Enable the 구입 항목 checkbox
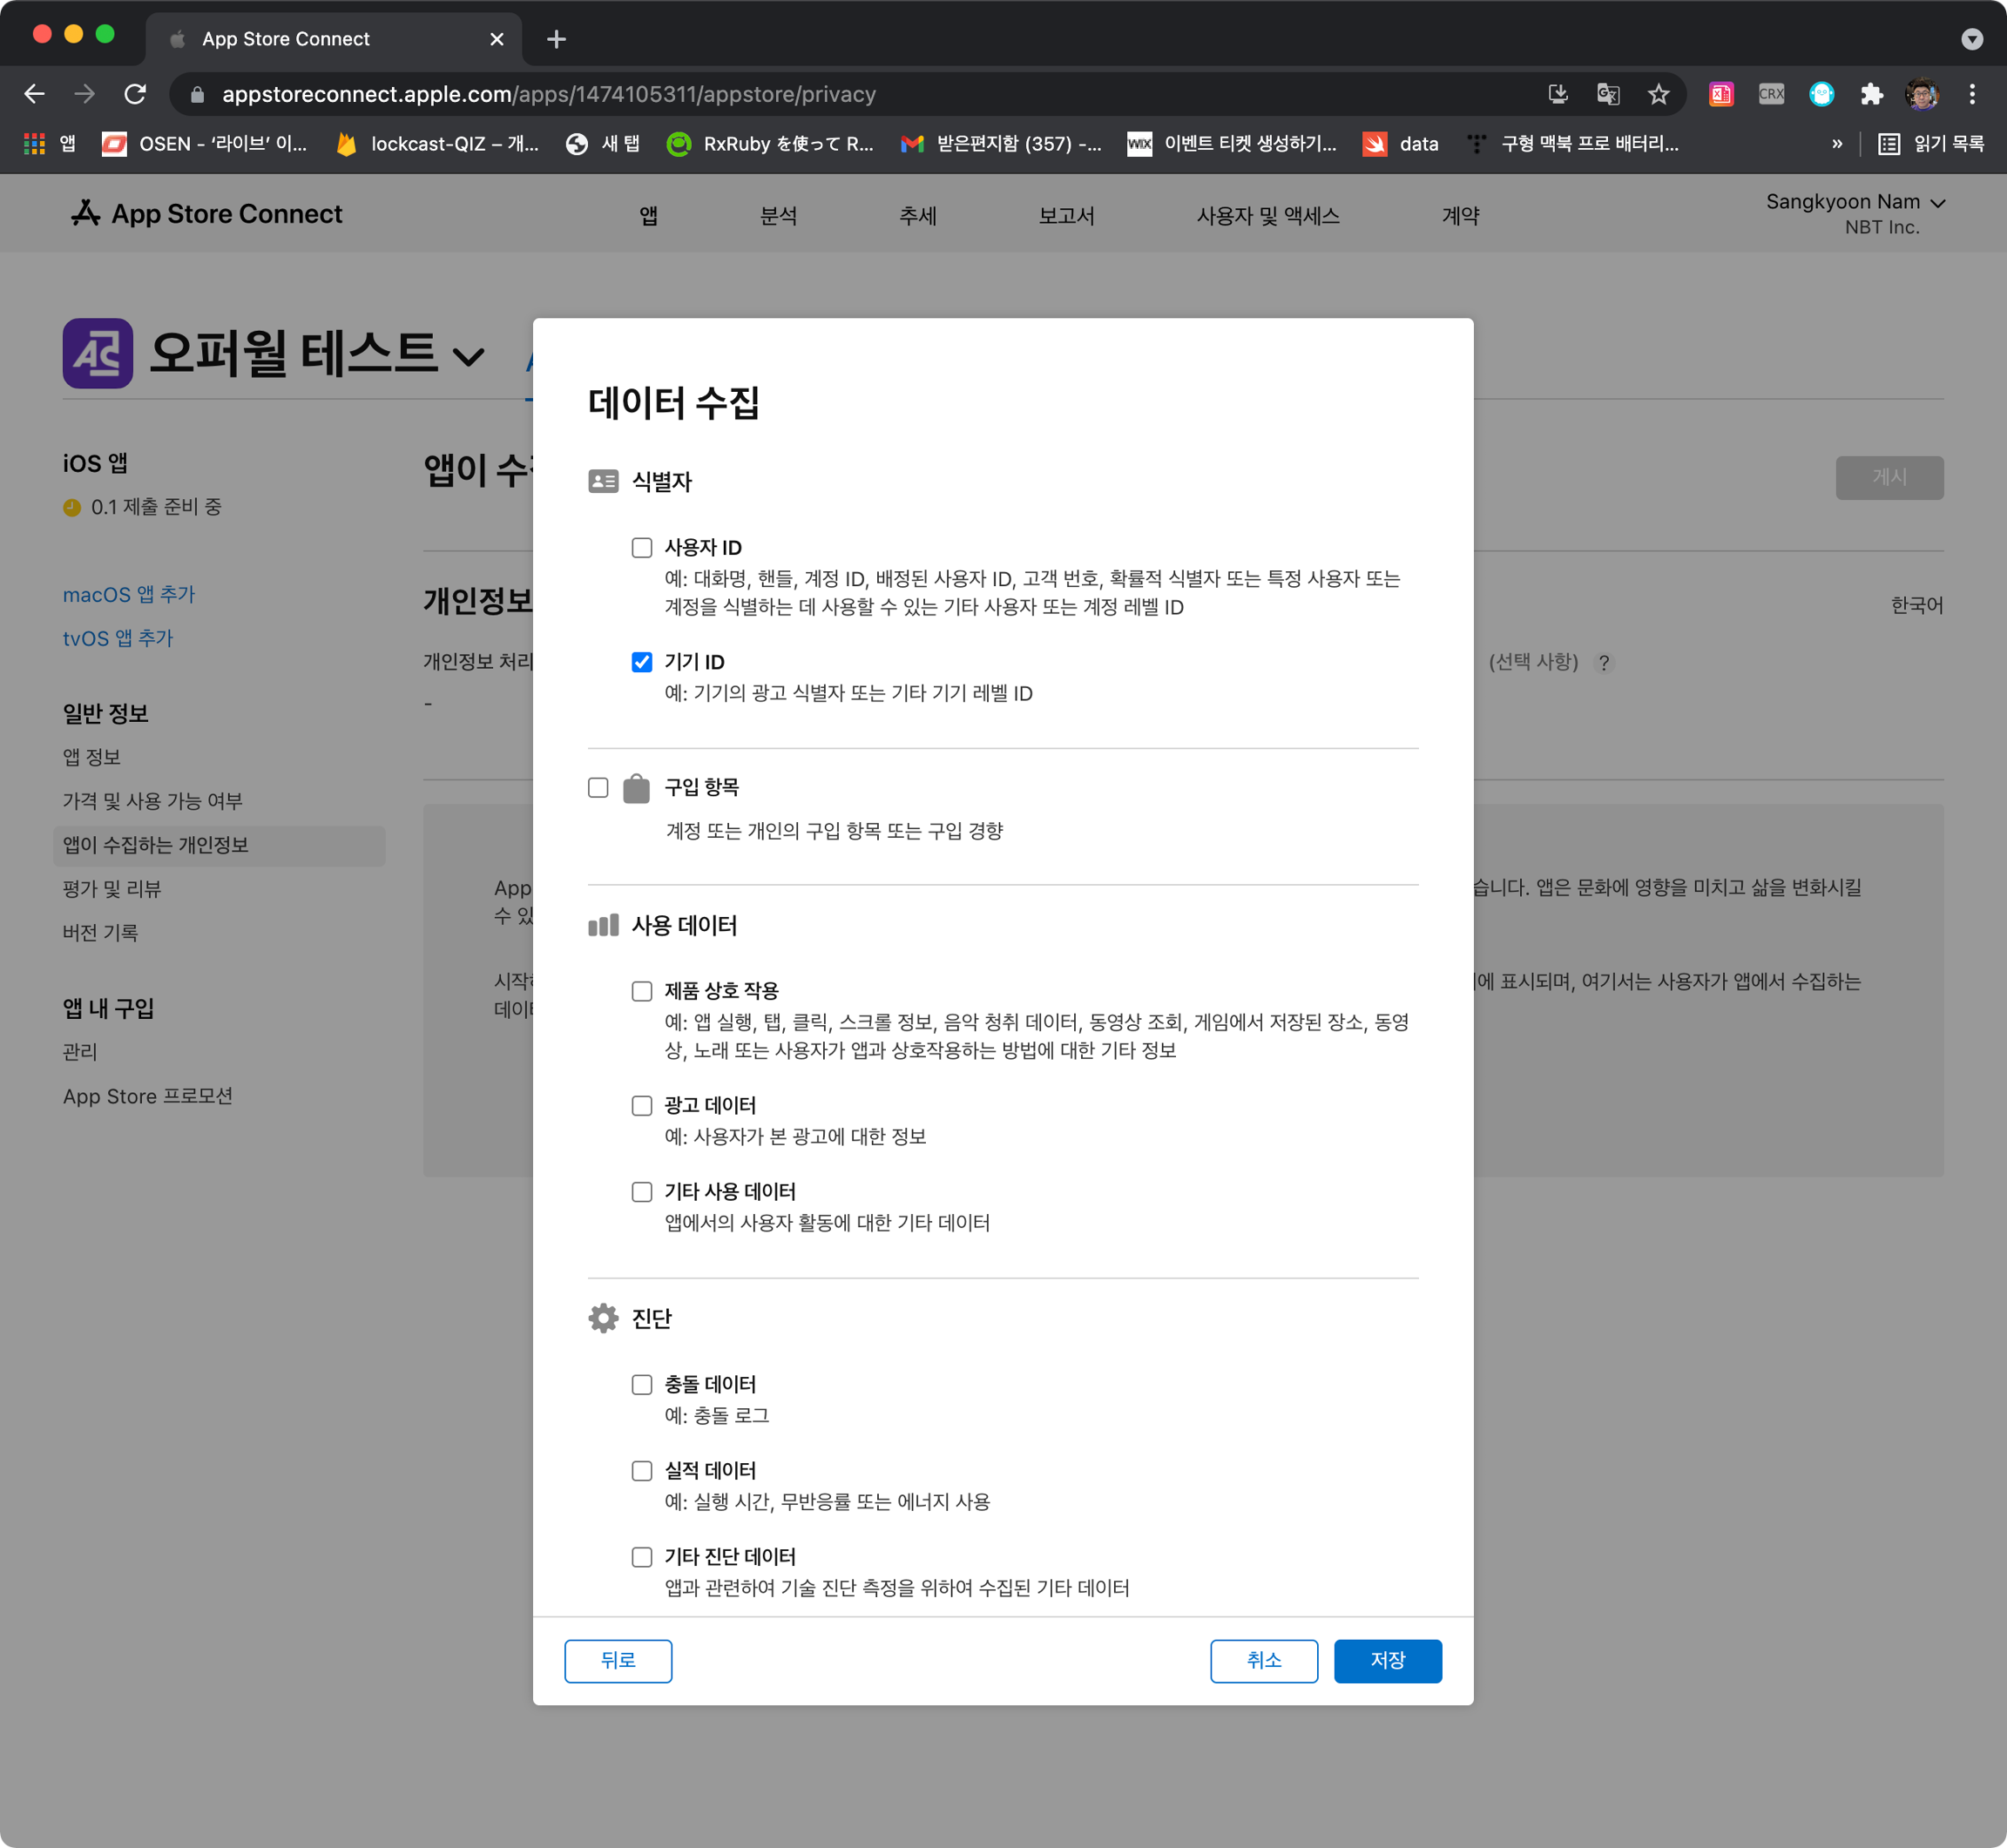Viewport: 2007px width, 1848px height. 598,788
